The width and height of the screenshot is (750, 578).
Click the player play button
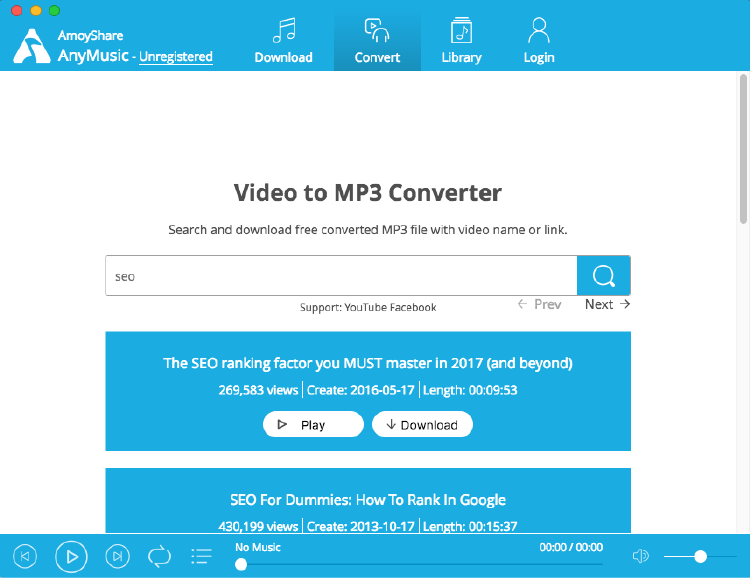coord(71,556)
